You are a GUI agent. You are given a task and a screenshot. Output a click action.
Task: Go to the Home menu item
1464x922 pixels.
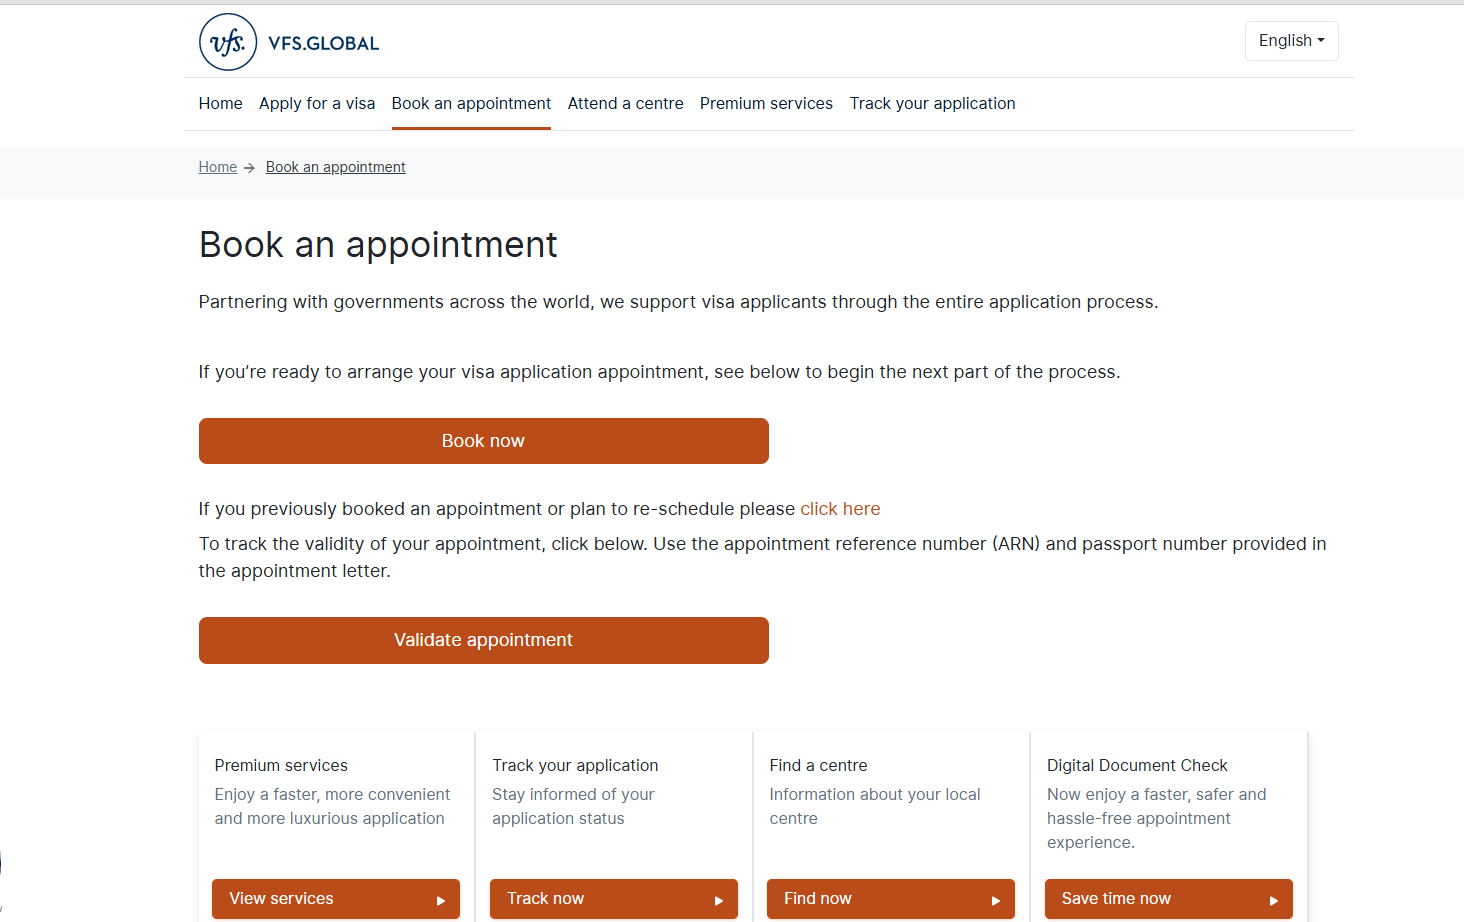point(220,103)
